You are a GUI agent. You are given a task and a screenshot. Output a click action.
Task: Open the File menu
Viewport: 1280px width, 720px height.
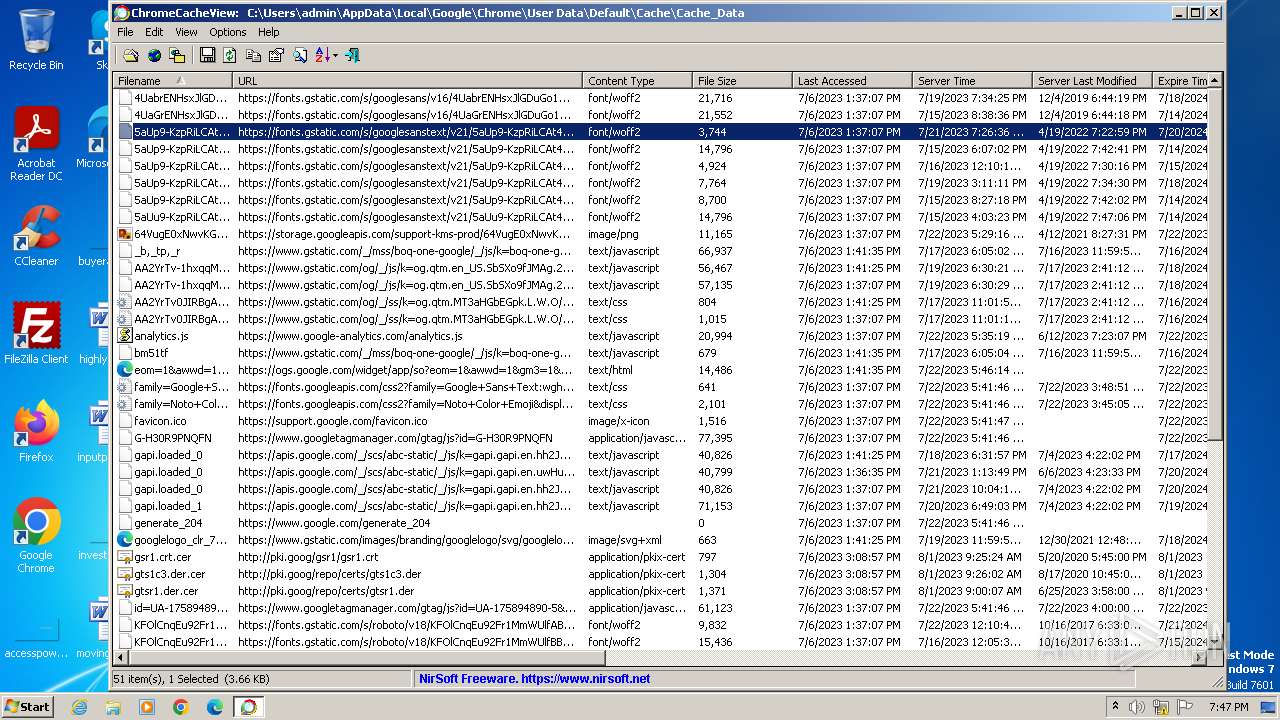click(x=125, y=32)
